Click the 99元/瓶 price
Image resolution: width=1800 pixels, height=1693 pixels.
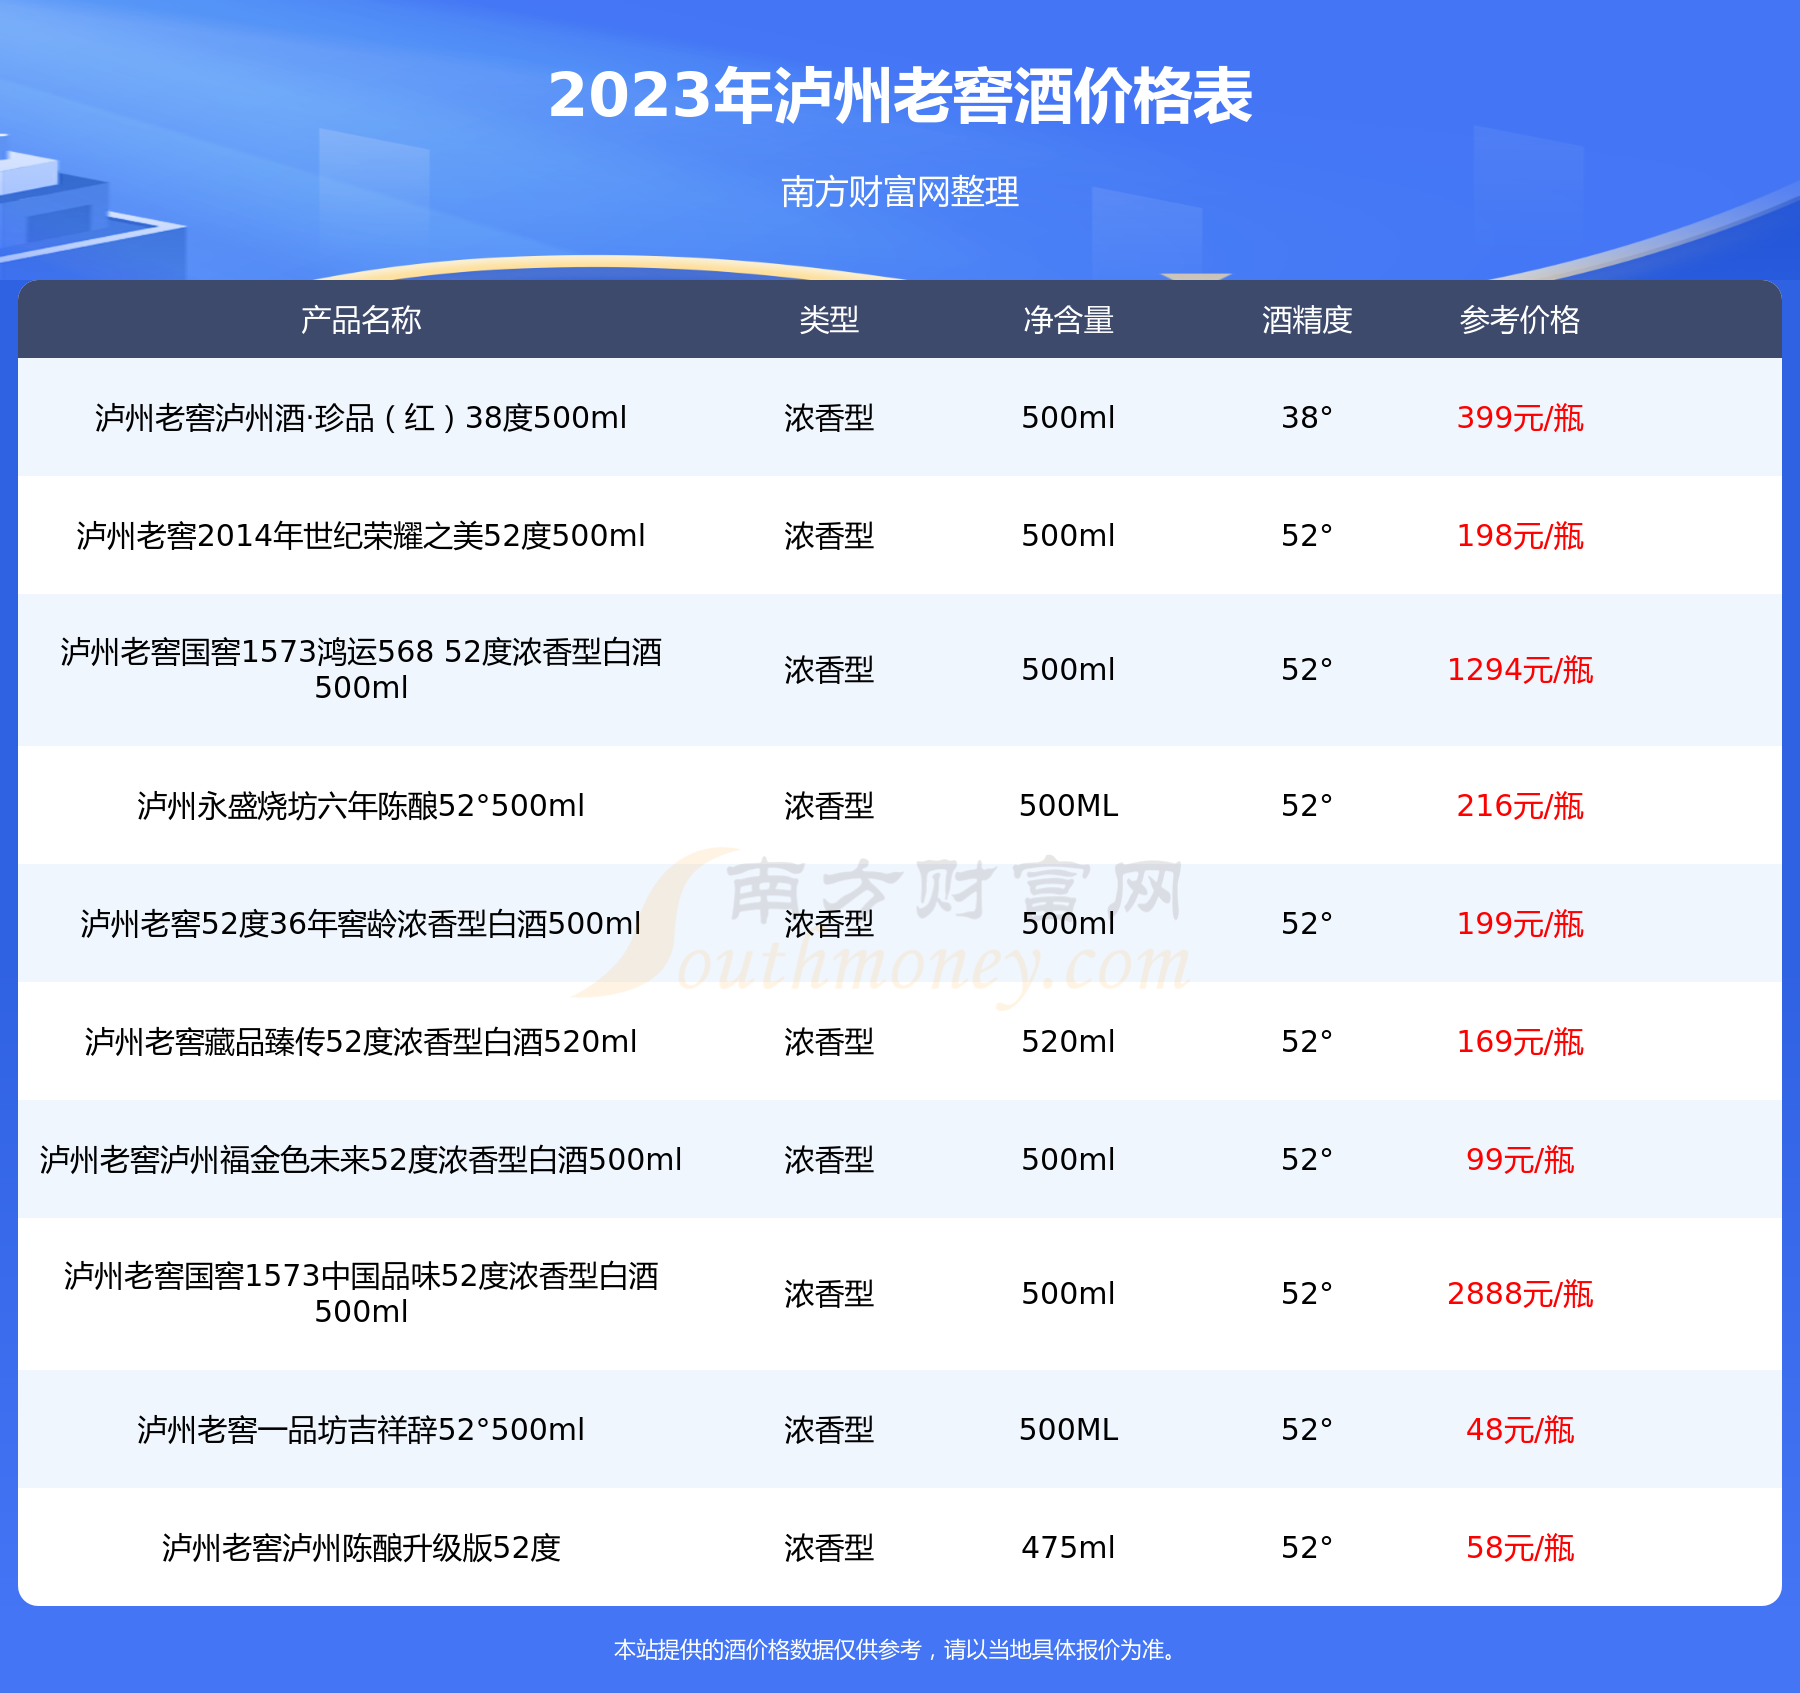coord(1520,1159)
